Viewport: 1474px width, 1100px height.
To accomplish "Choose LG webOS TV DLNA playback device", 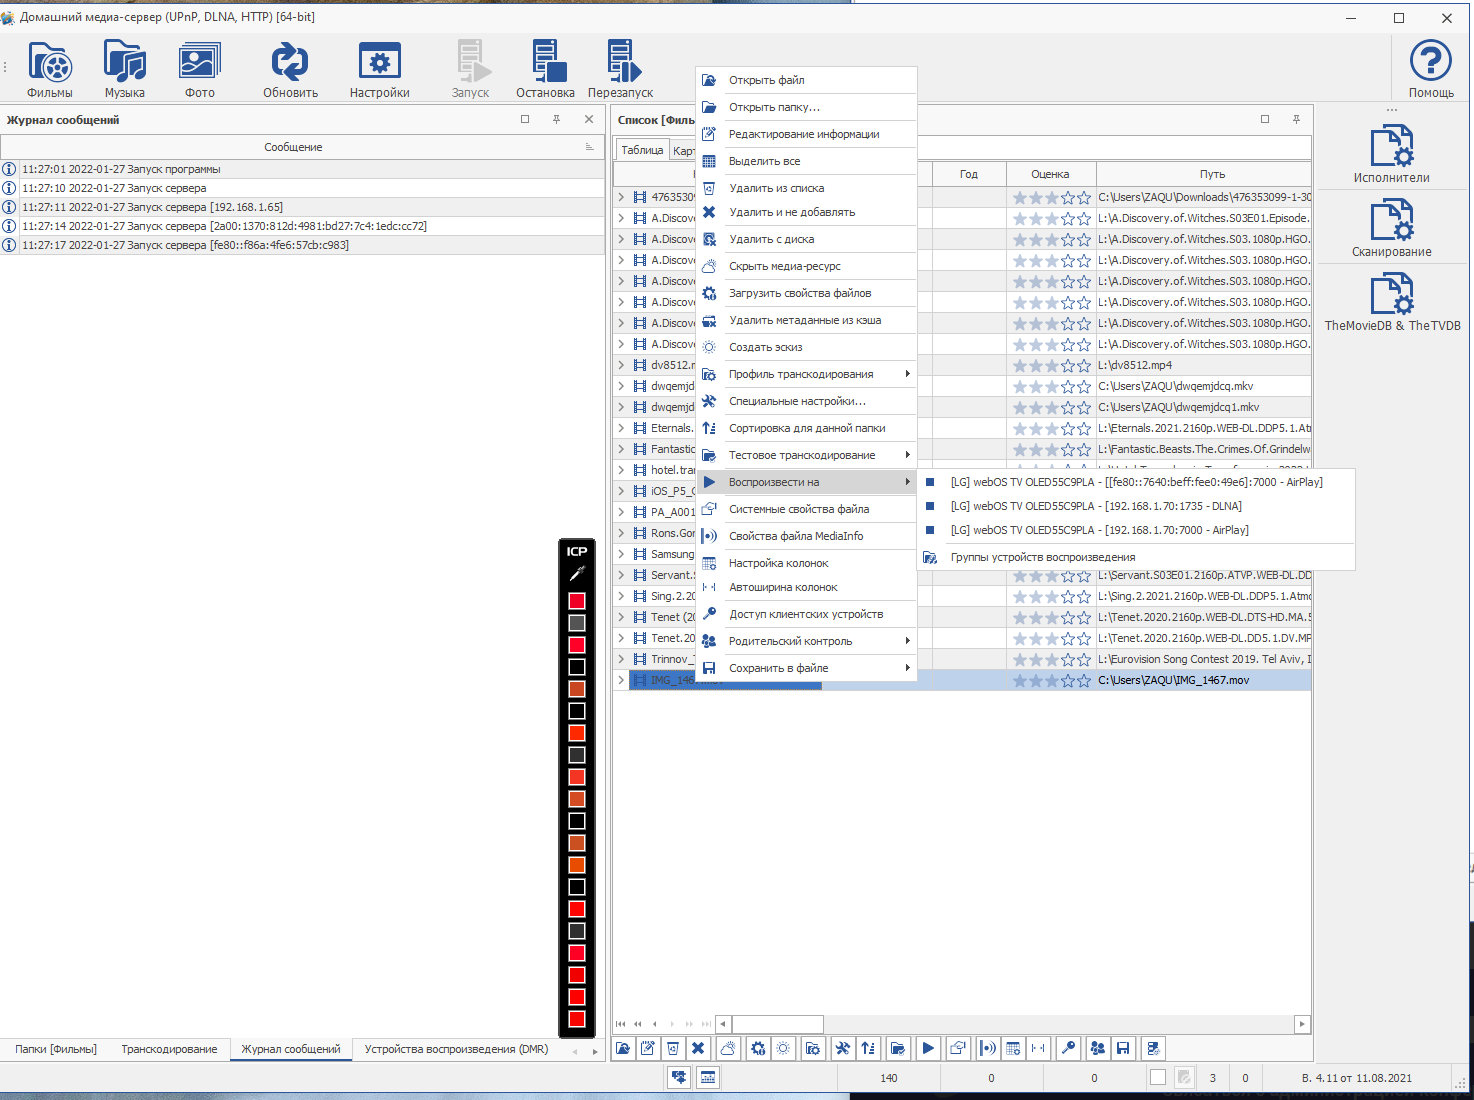I will pos(1095,506).
